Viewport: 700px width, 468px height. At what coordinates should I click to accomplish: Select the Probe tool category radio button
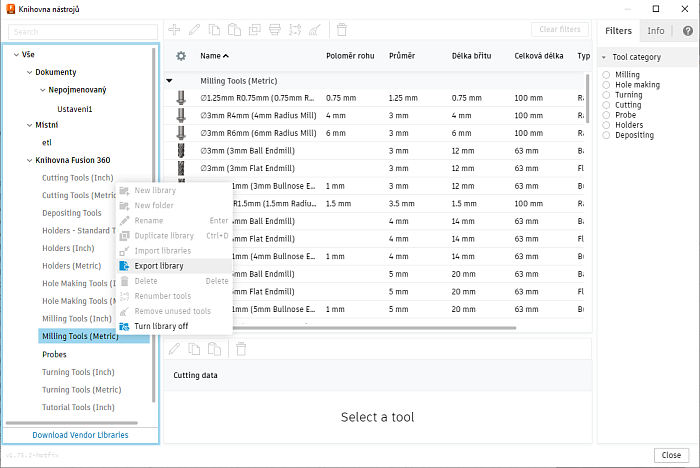(606, 115)
